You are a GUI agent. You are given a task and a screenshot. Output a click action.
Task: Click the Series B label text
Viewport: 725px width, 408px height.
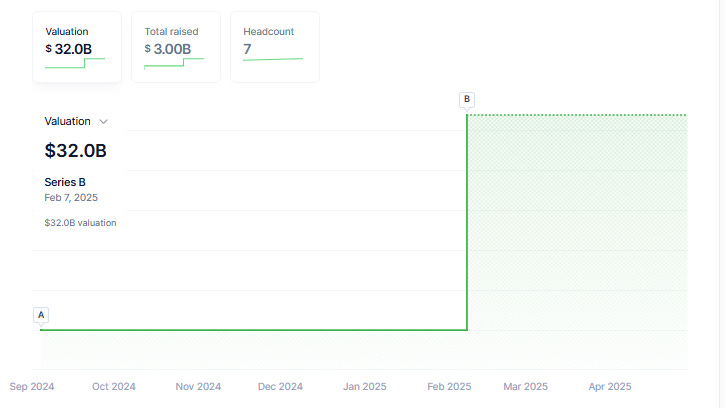coord(65,182)
